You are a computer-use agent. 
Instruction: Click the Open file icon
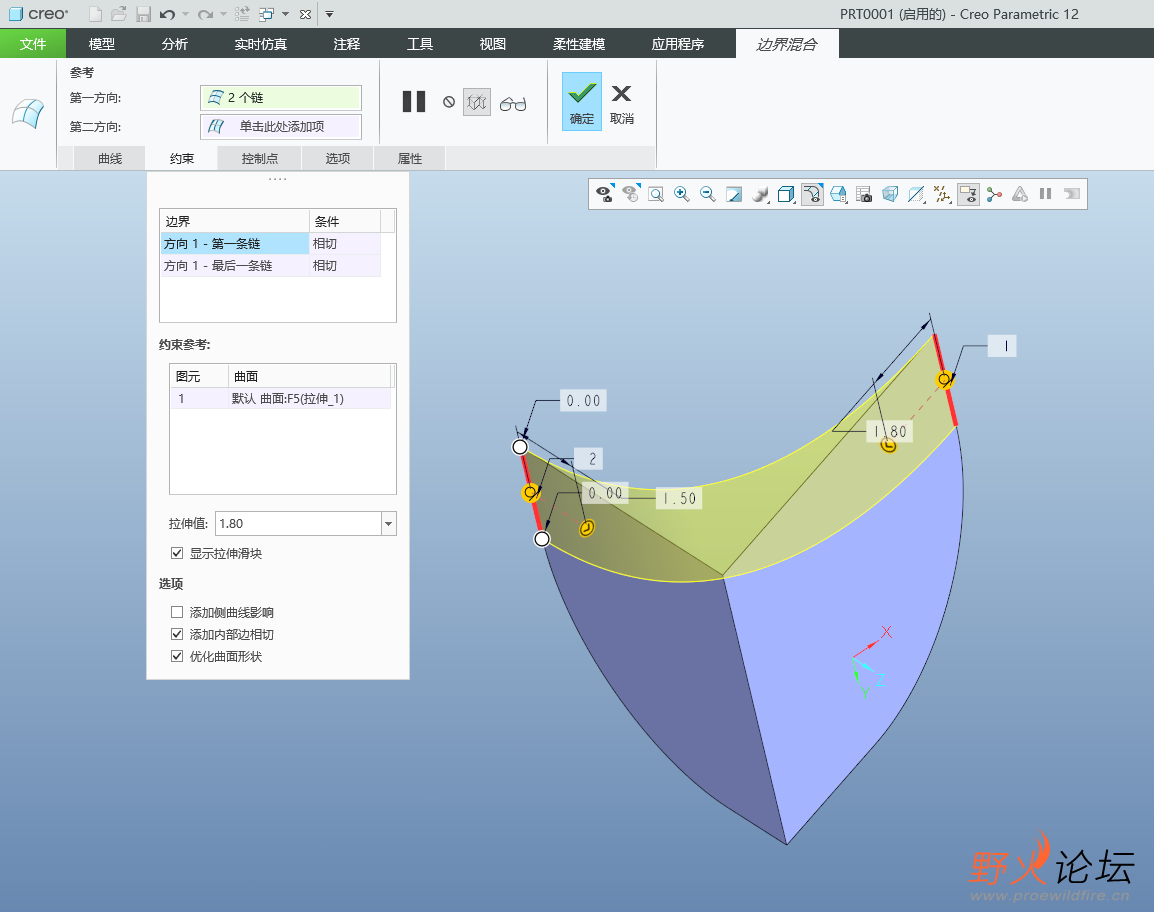(x=118, y=14)
